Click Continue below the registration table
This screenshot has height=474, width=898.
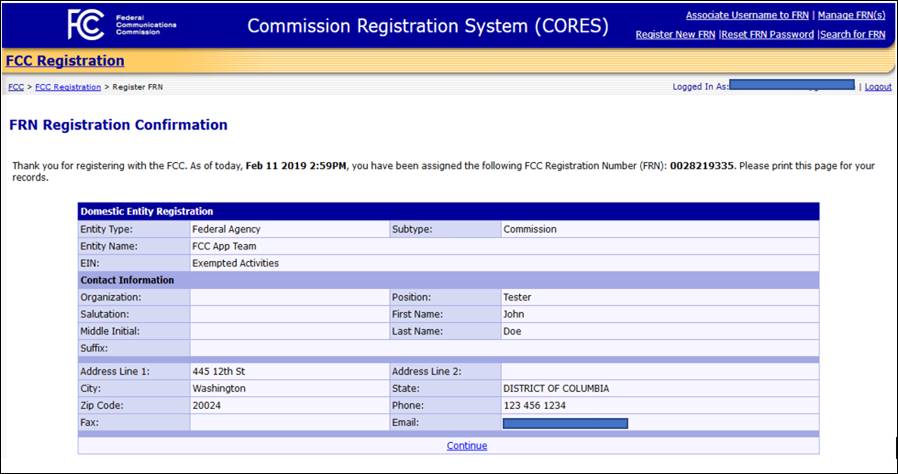pyautogui.click(x=467, y=445)
